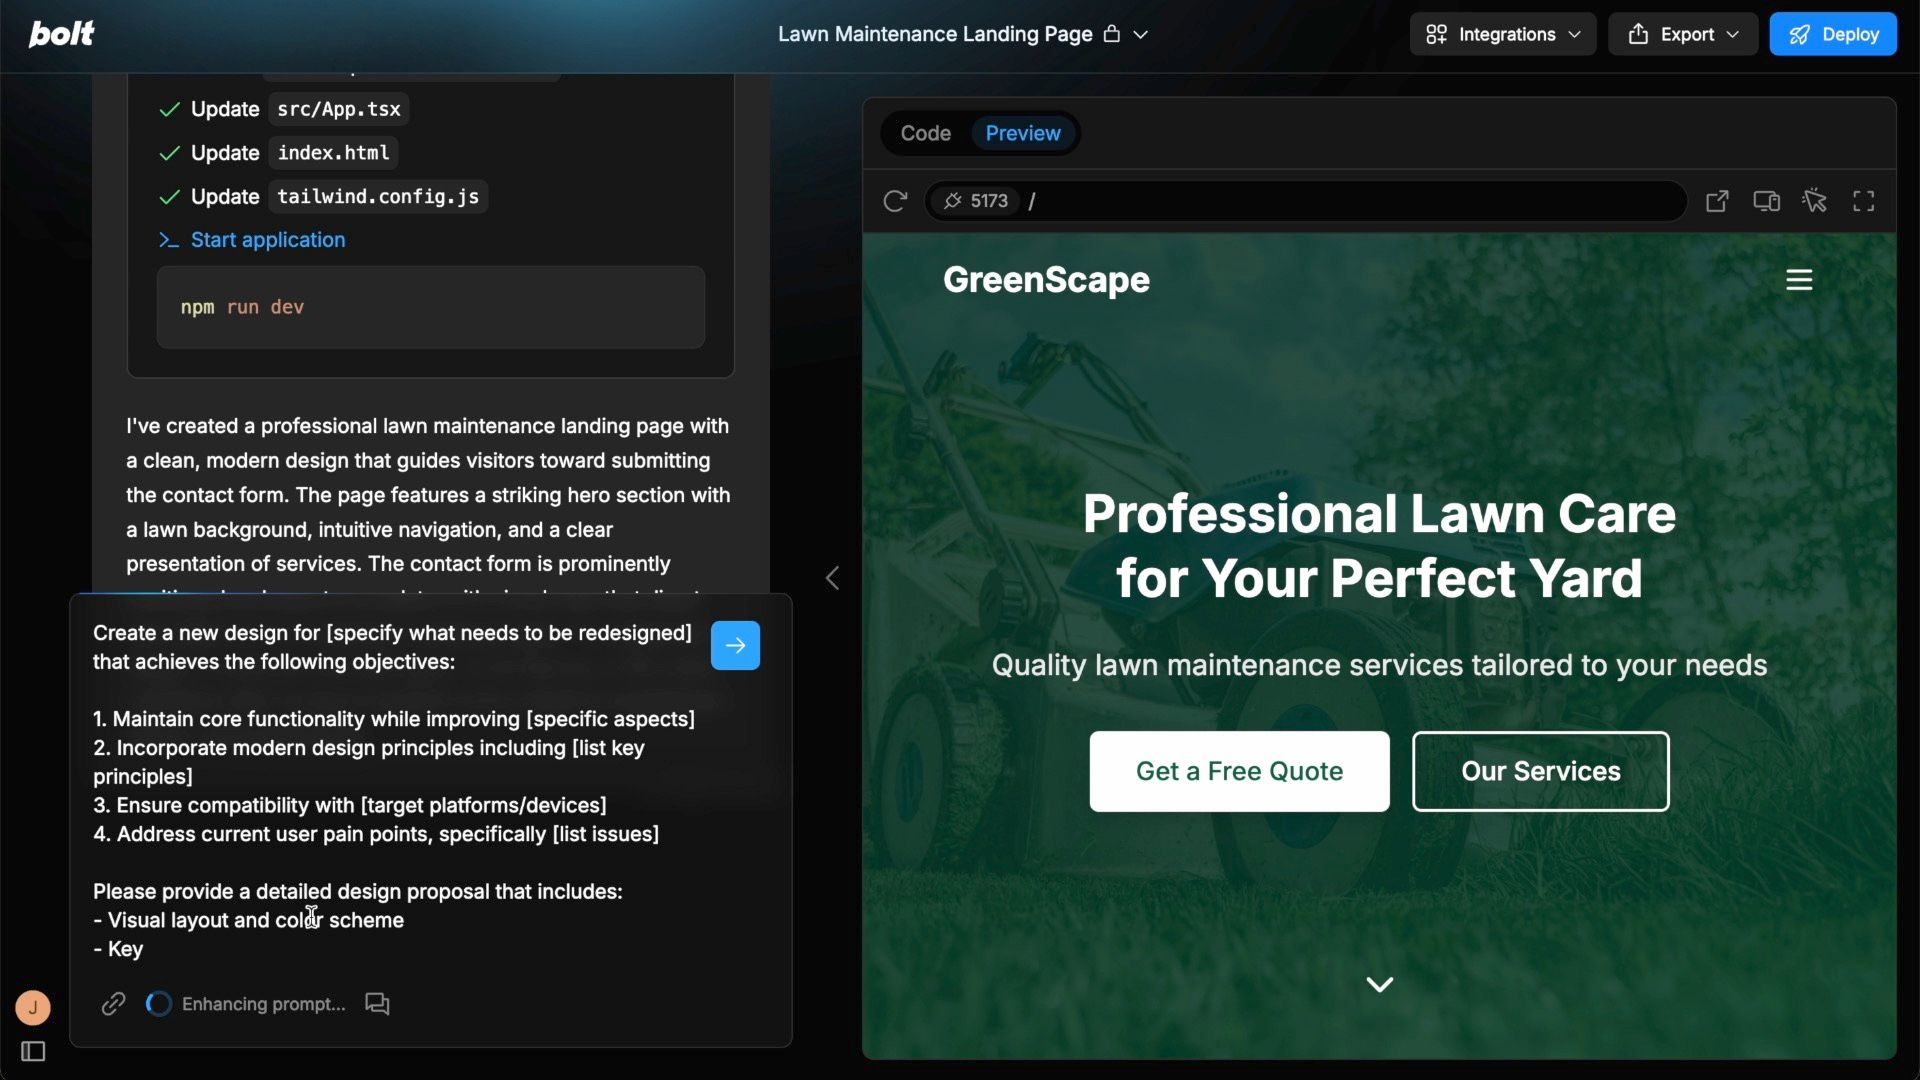Open the project lock visibility icon
The image size is (1920, 1080).
1112,34
